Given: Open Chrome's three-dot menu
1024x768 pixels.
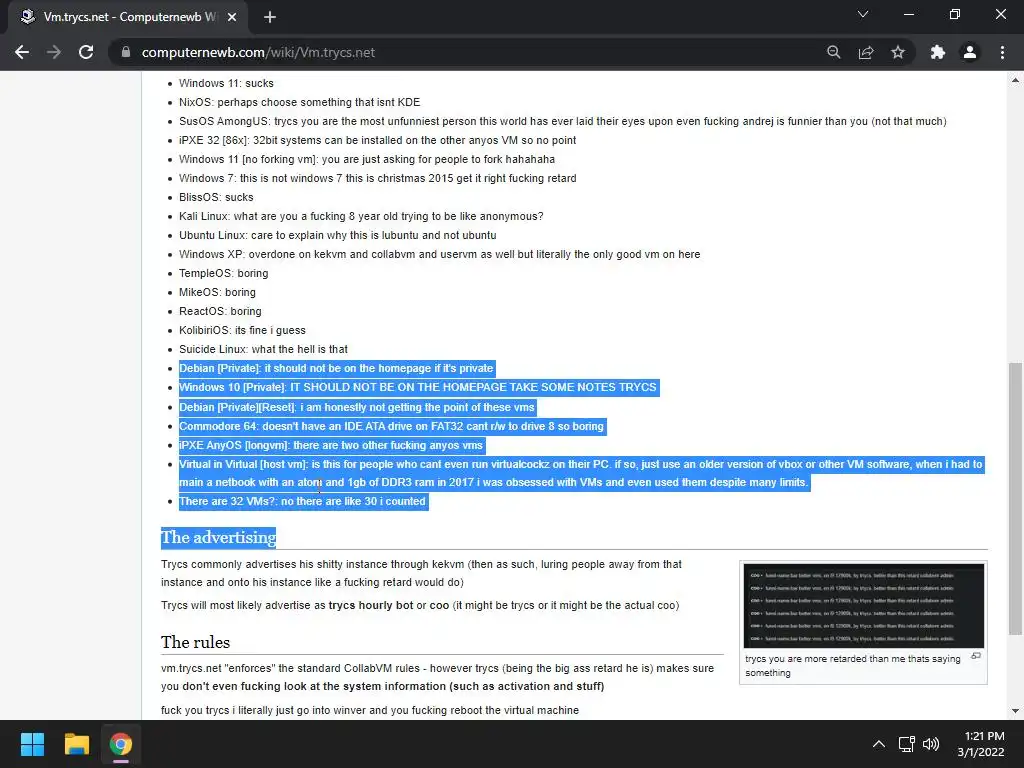Looking at the screenshot, I should click(1002, 52).
